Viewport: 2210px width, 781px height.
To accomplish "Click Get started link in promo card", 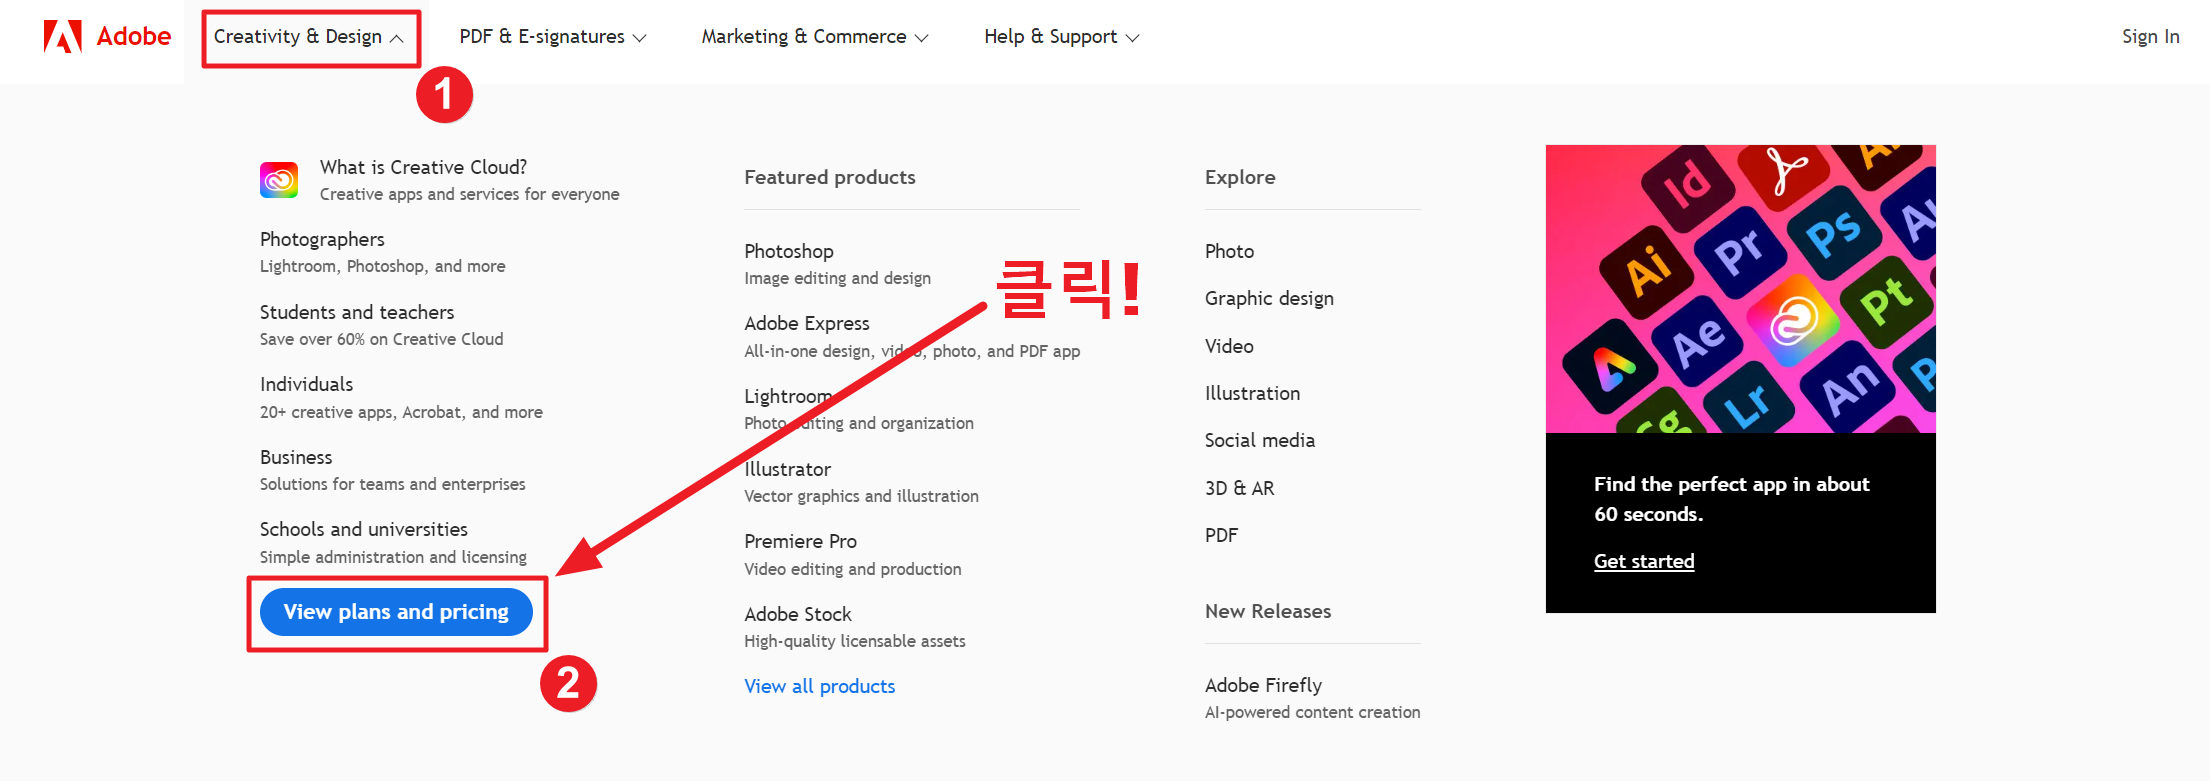I will (1644, 561).
